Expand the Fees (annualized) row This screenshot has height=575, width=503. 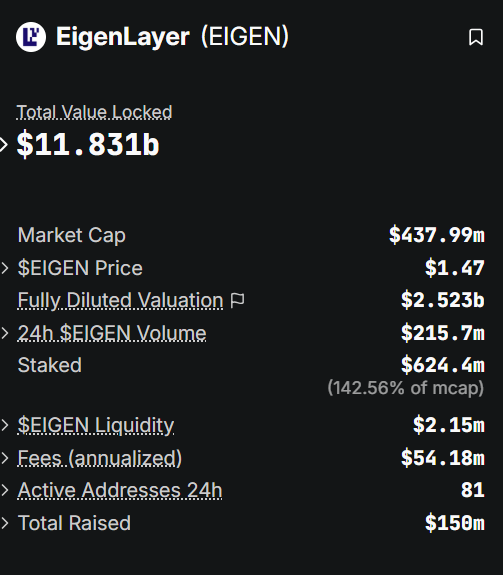(x=5, y=458)
